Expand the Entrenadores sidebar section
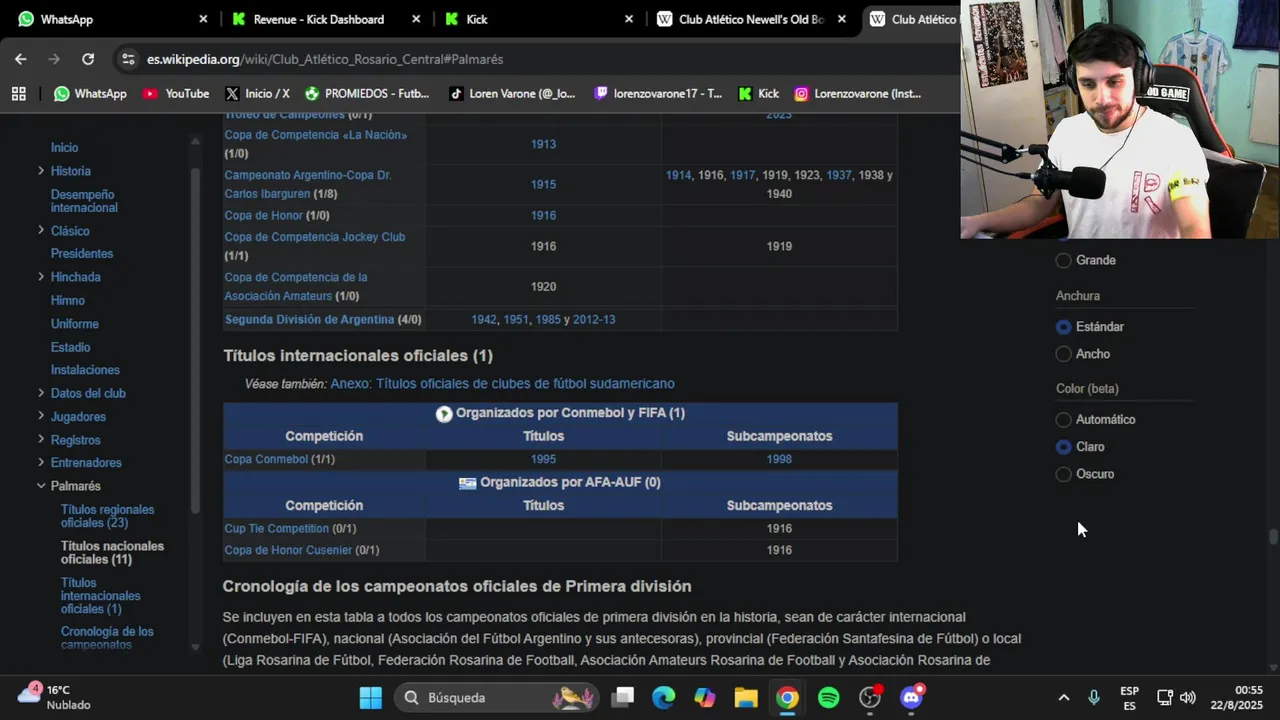Viewport: 1280px width, 720px height. coord(41,463)
